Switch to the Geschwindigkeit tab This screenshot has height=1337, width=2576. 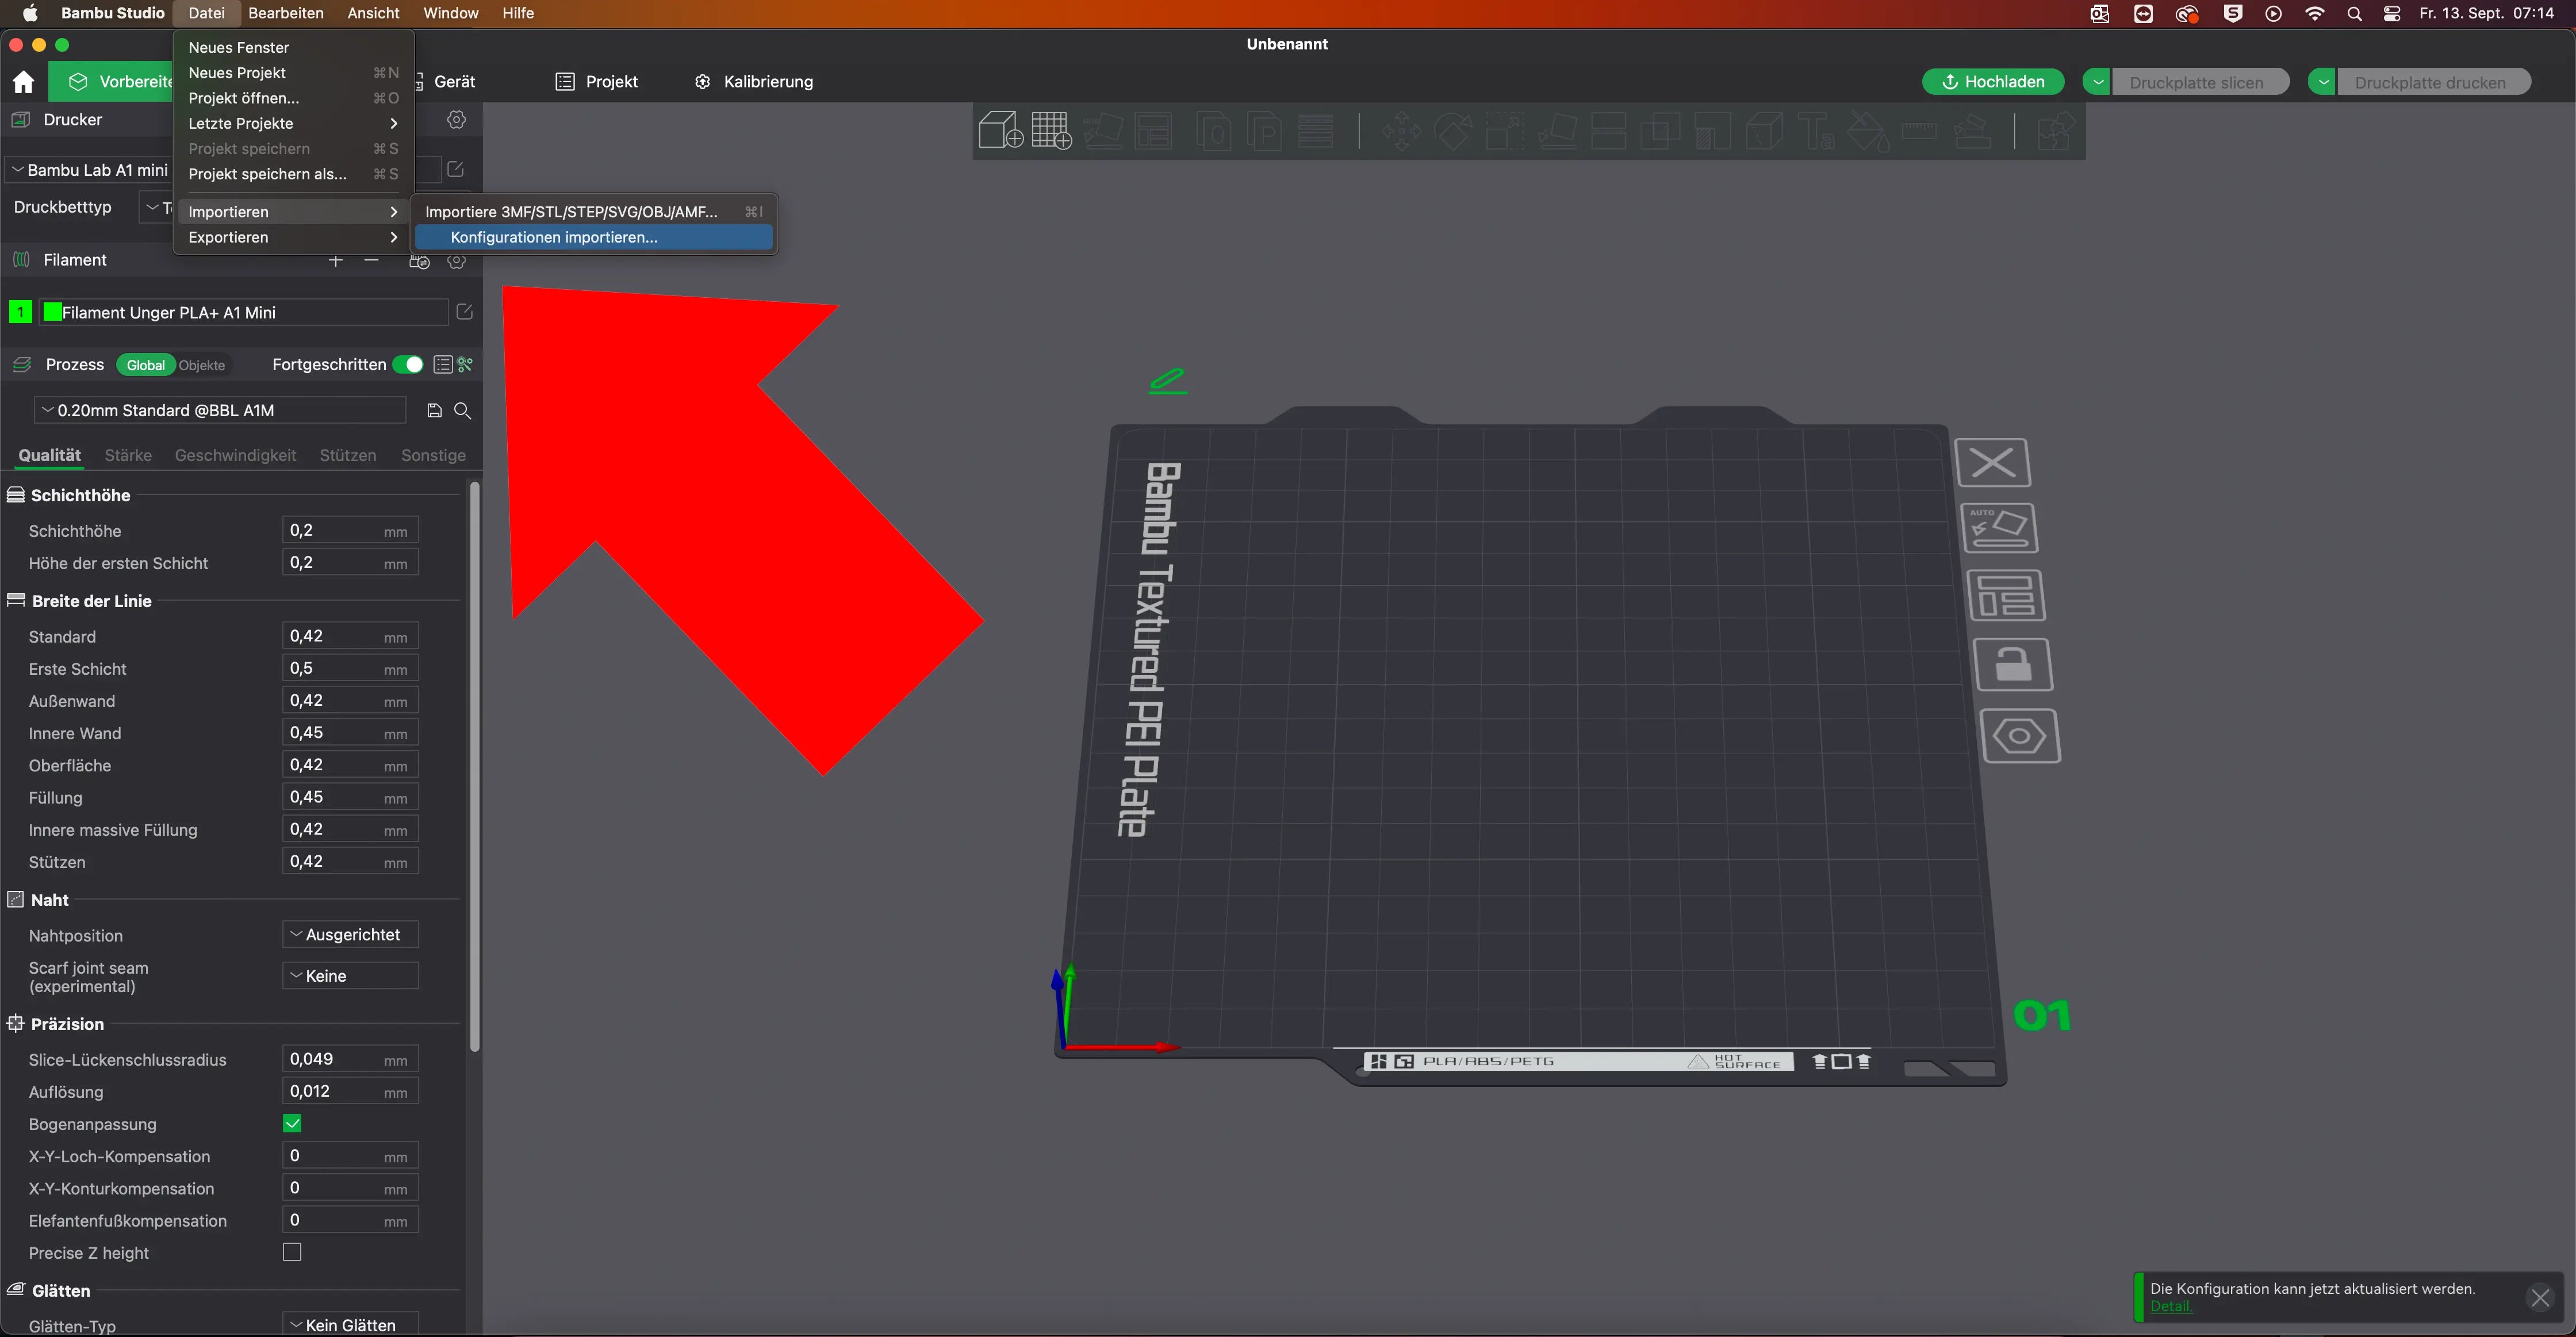(235, 456)
